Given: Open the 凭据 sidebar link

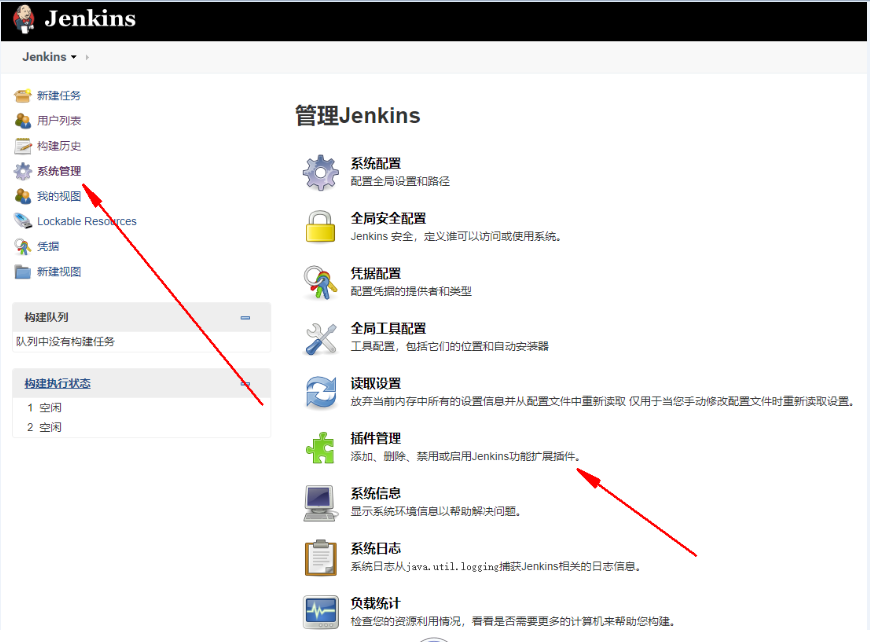Looking at the screenshot, I should pyautogui.click(x=48, y=246).
